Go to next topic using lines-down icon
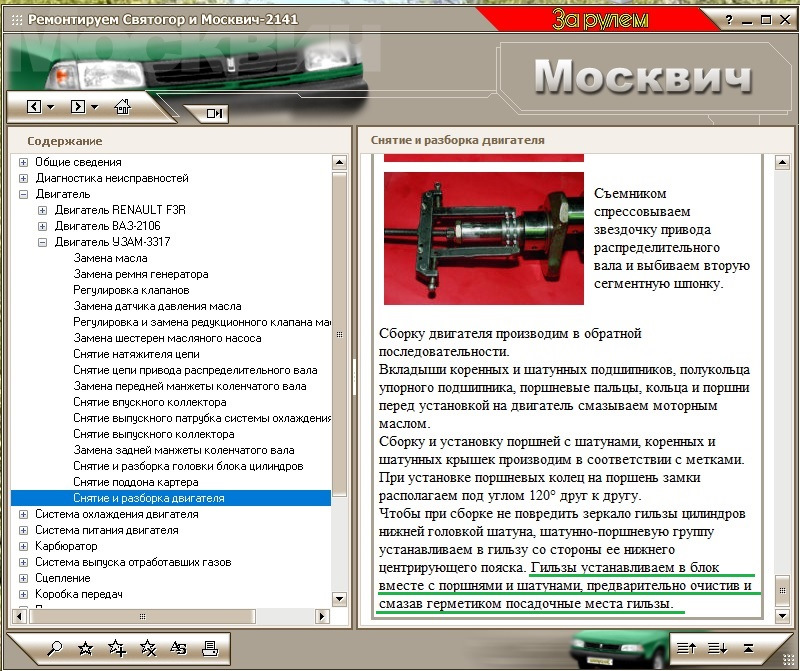800x671 pixels. [717, 649]
